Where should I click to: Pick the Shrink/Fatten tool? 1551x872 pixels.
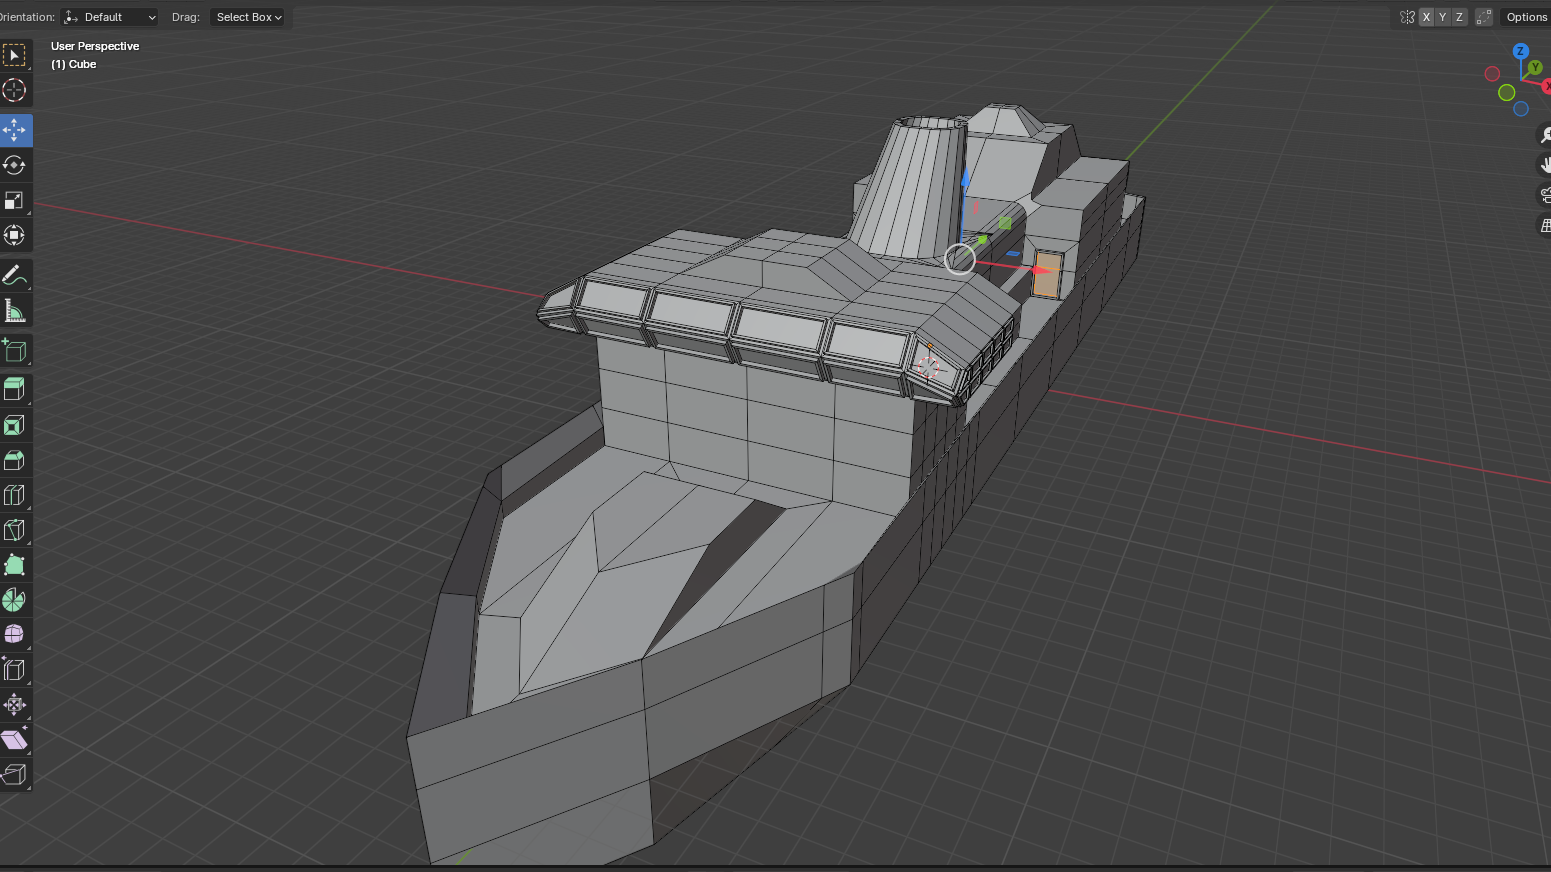pyautogui.click(x=14, y=705)
